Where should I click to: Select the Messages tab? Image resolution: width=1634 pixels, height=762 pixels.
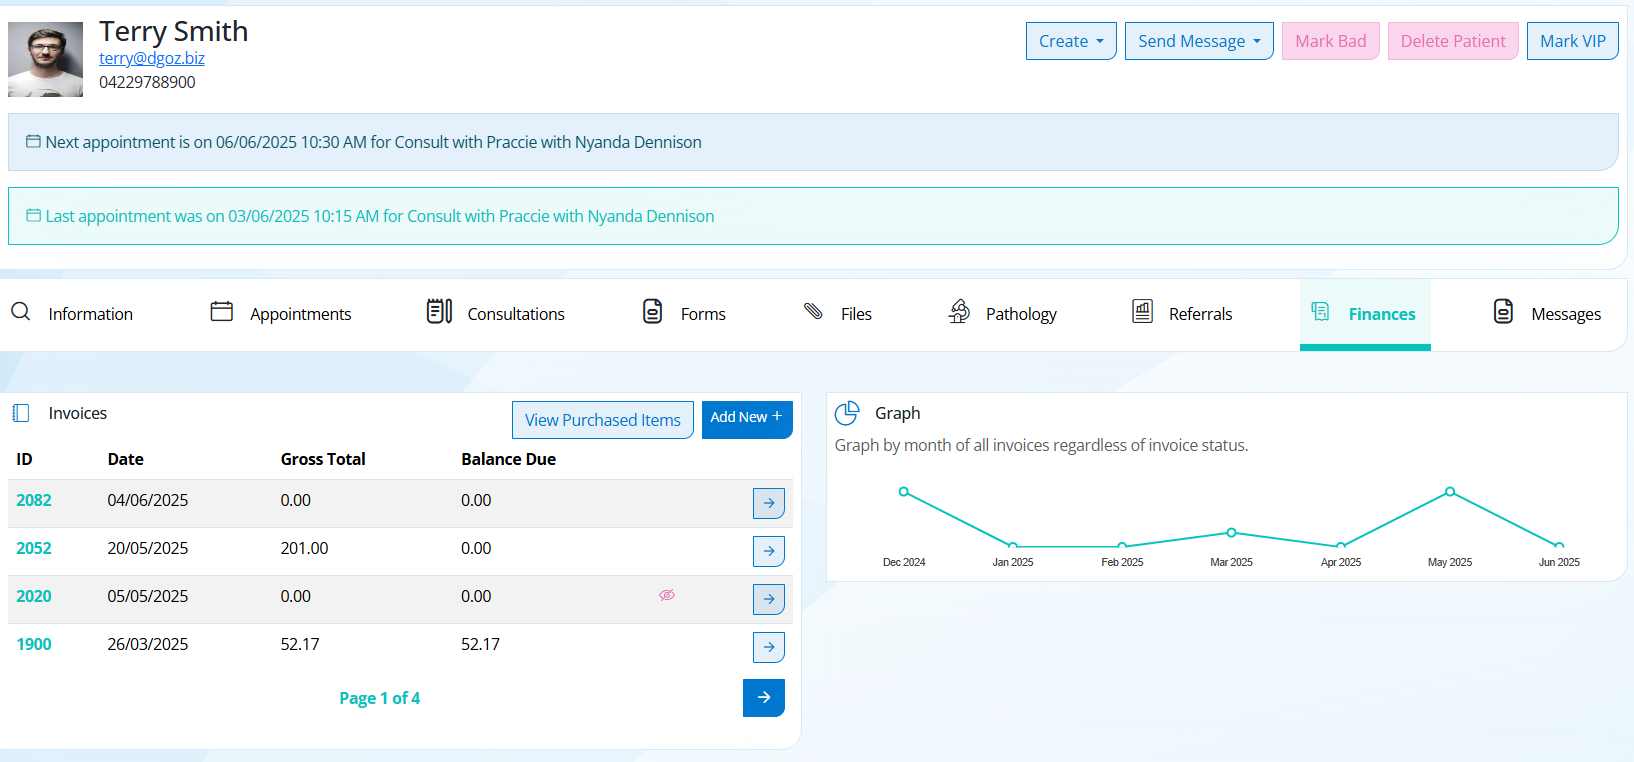click(1547, 314)
